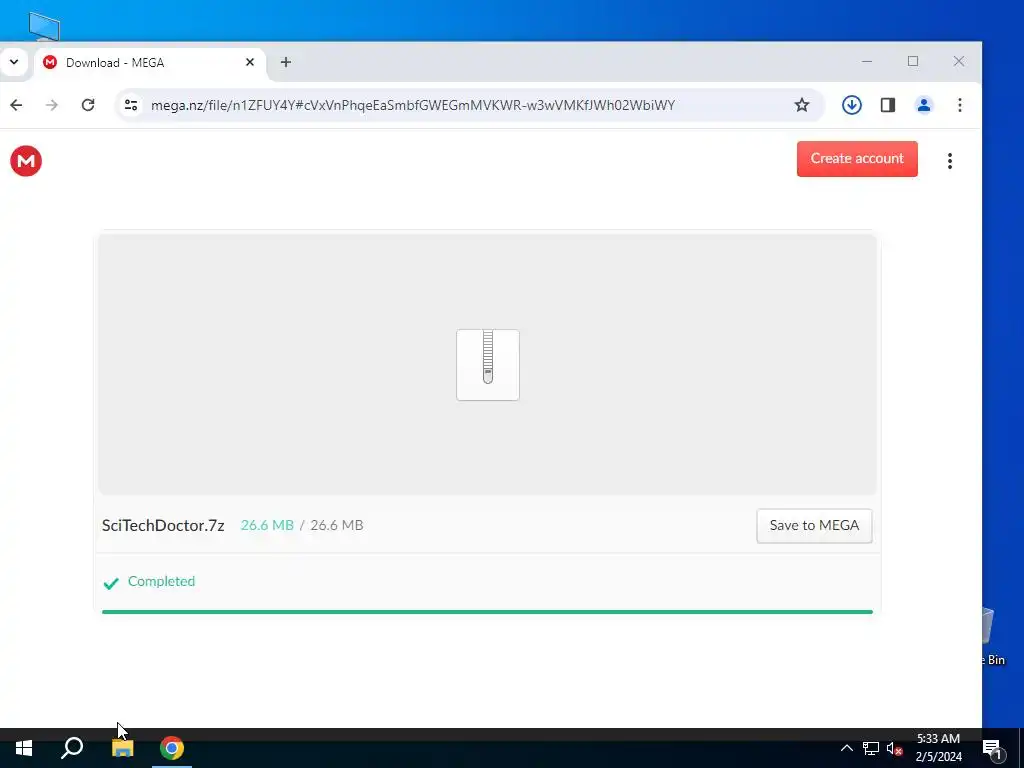Click the network tray icon

point(871,748)
